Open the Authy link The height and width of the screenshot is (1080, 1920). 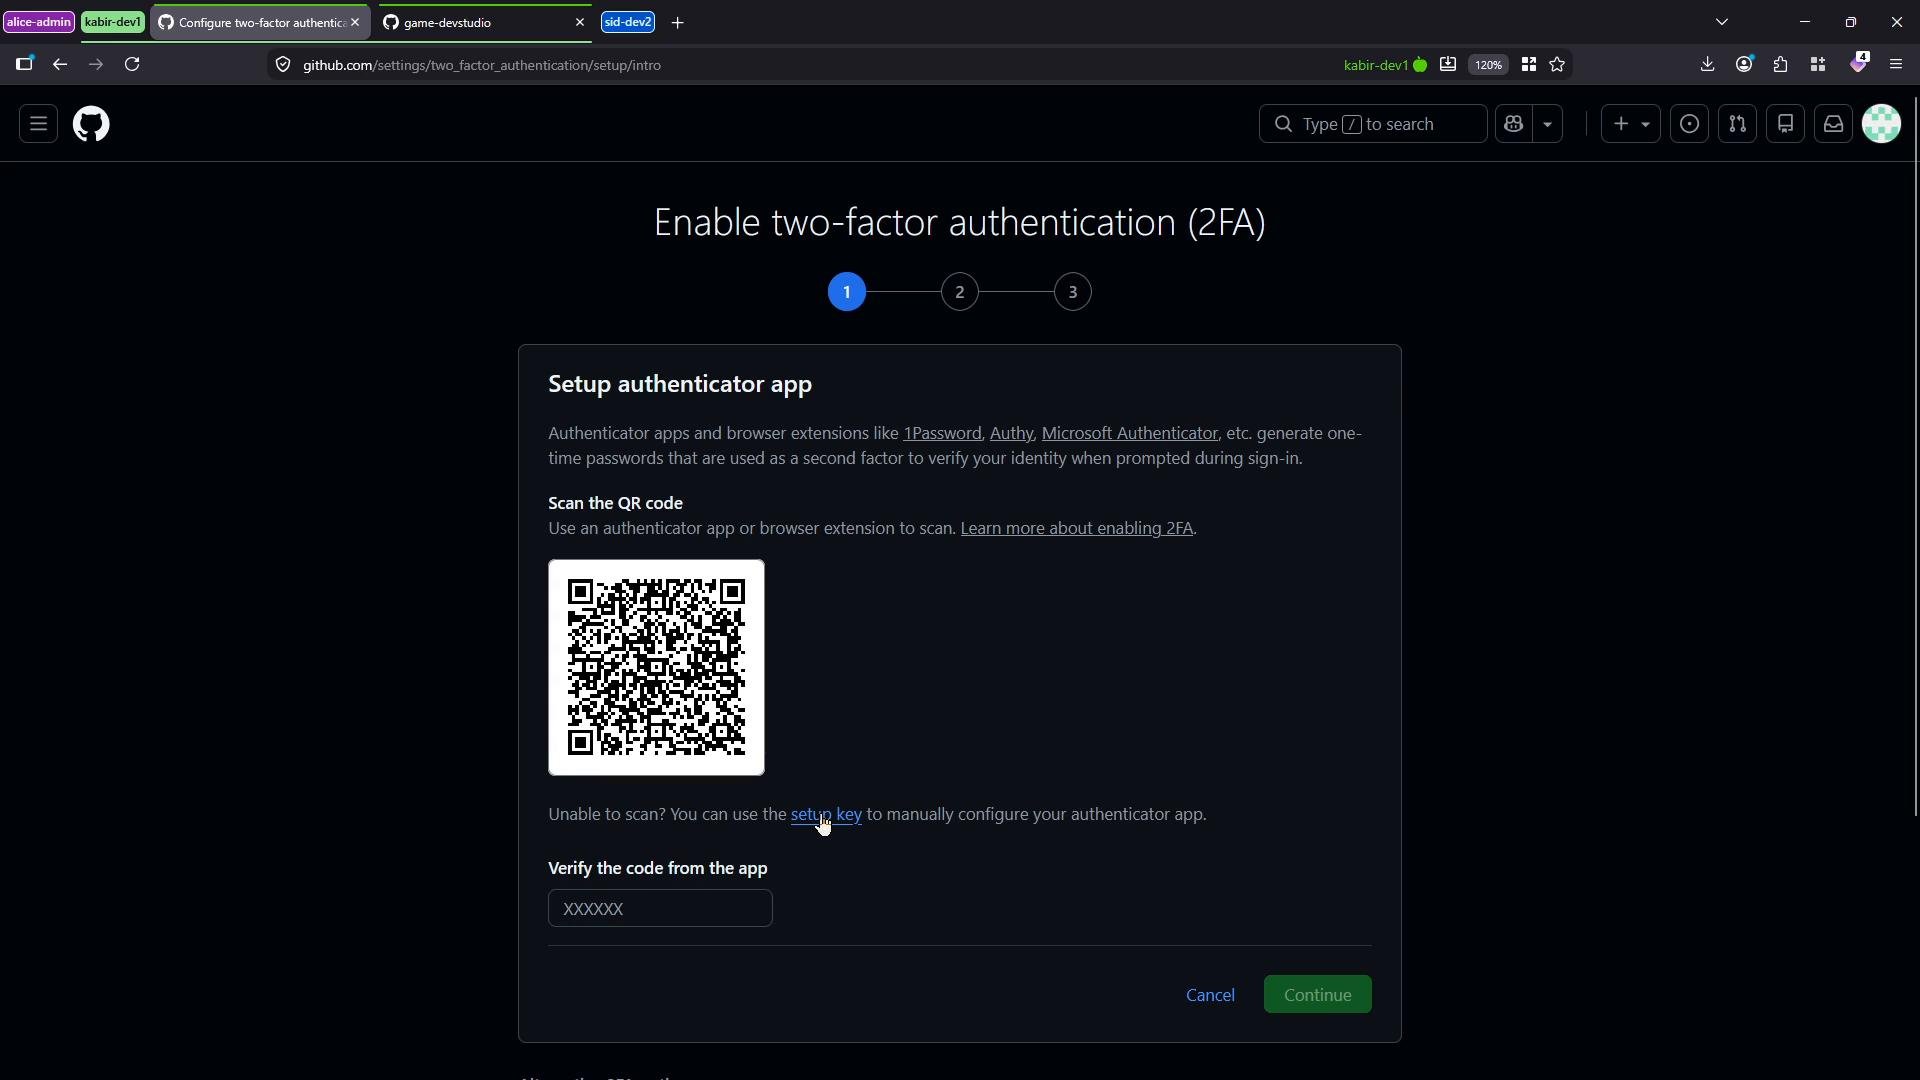[x=1011, y=433]
